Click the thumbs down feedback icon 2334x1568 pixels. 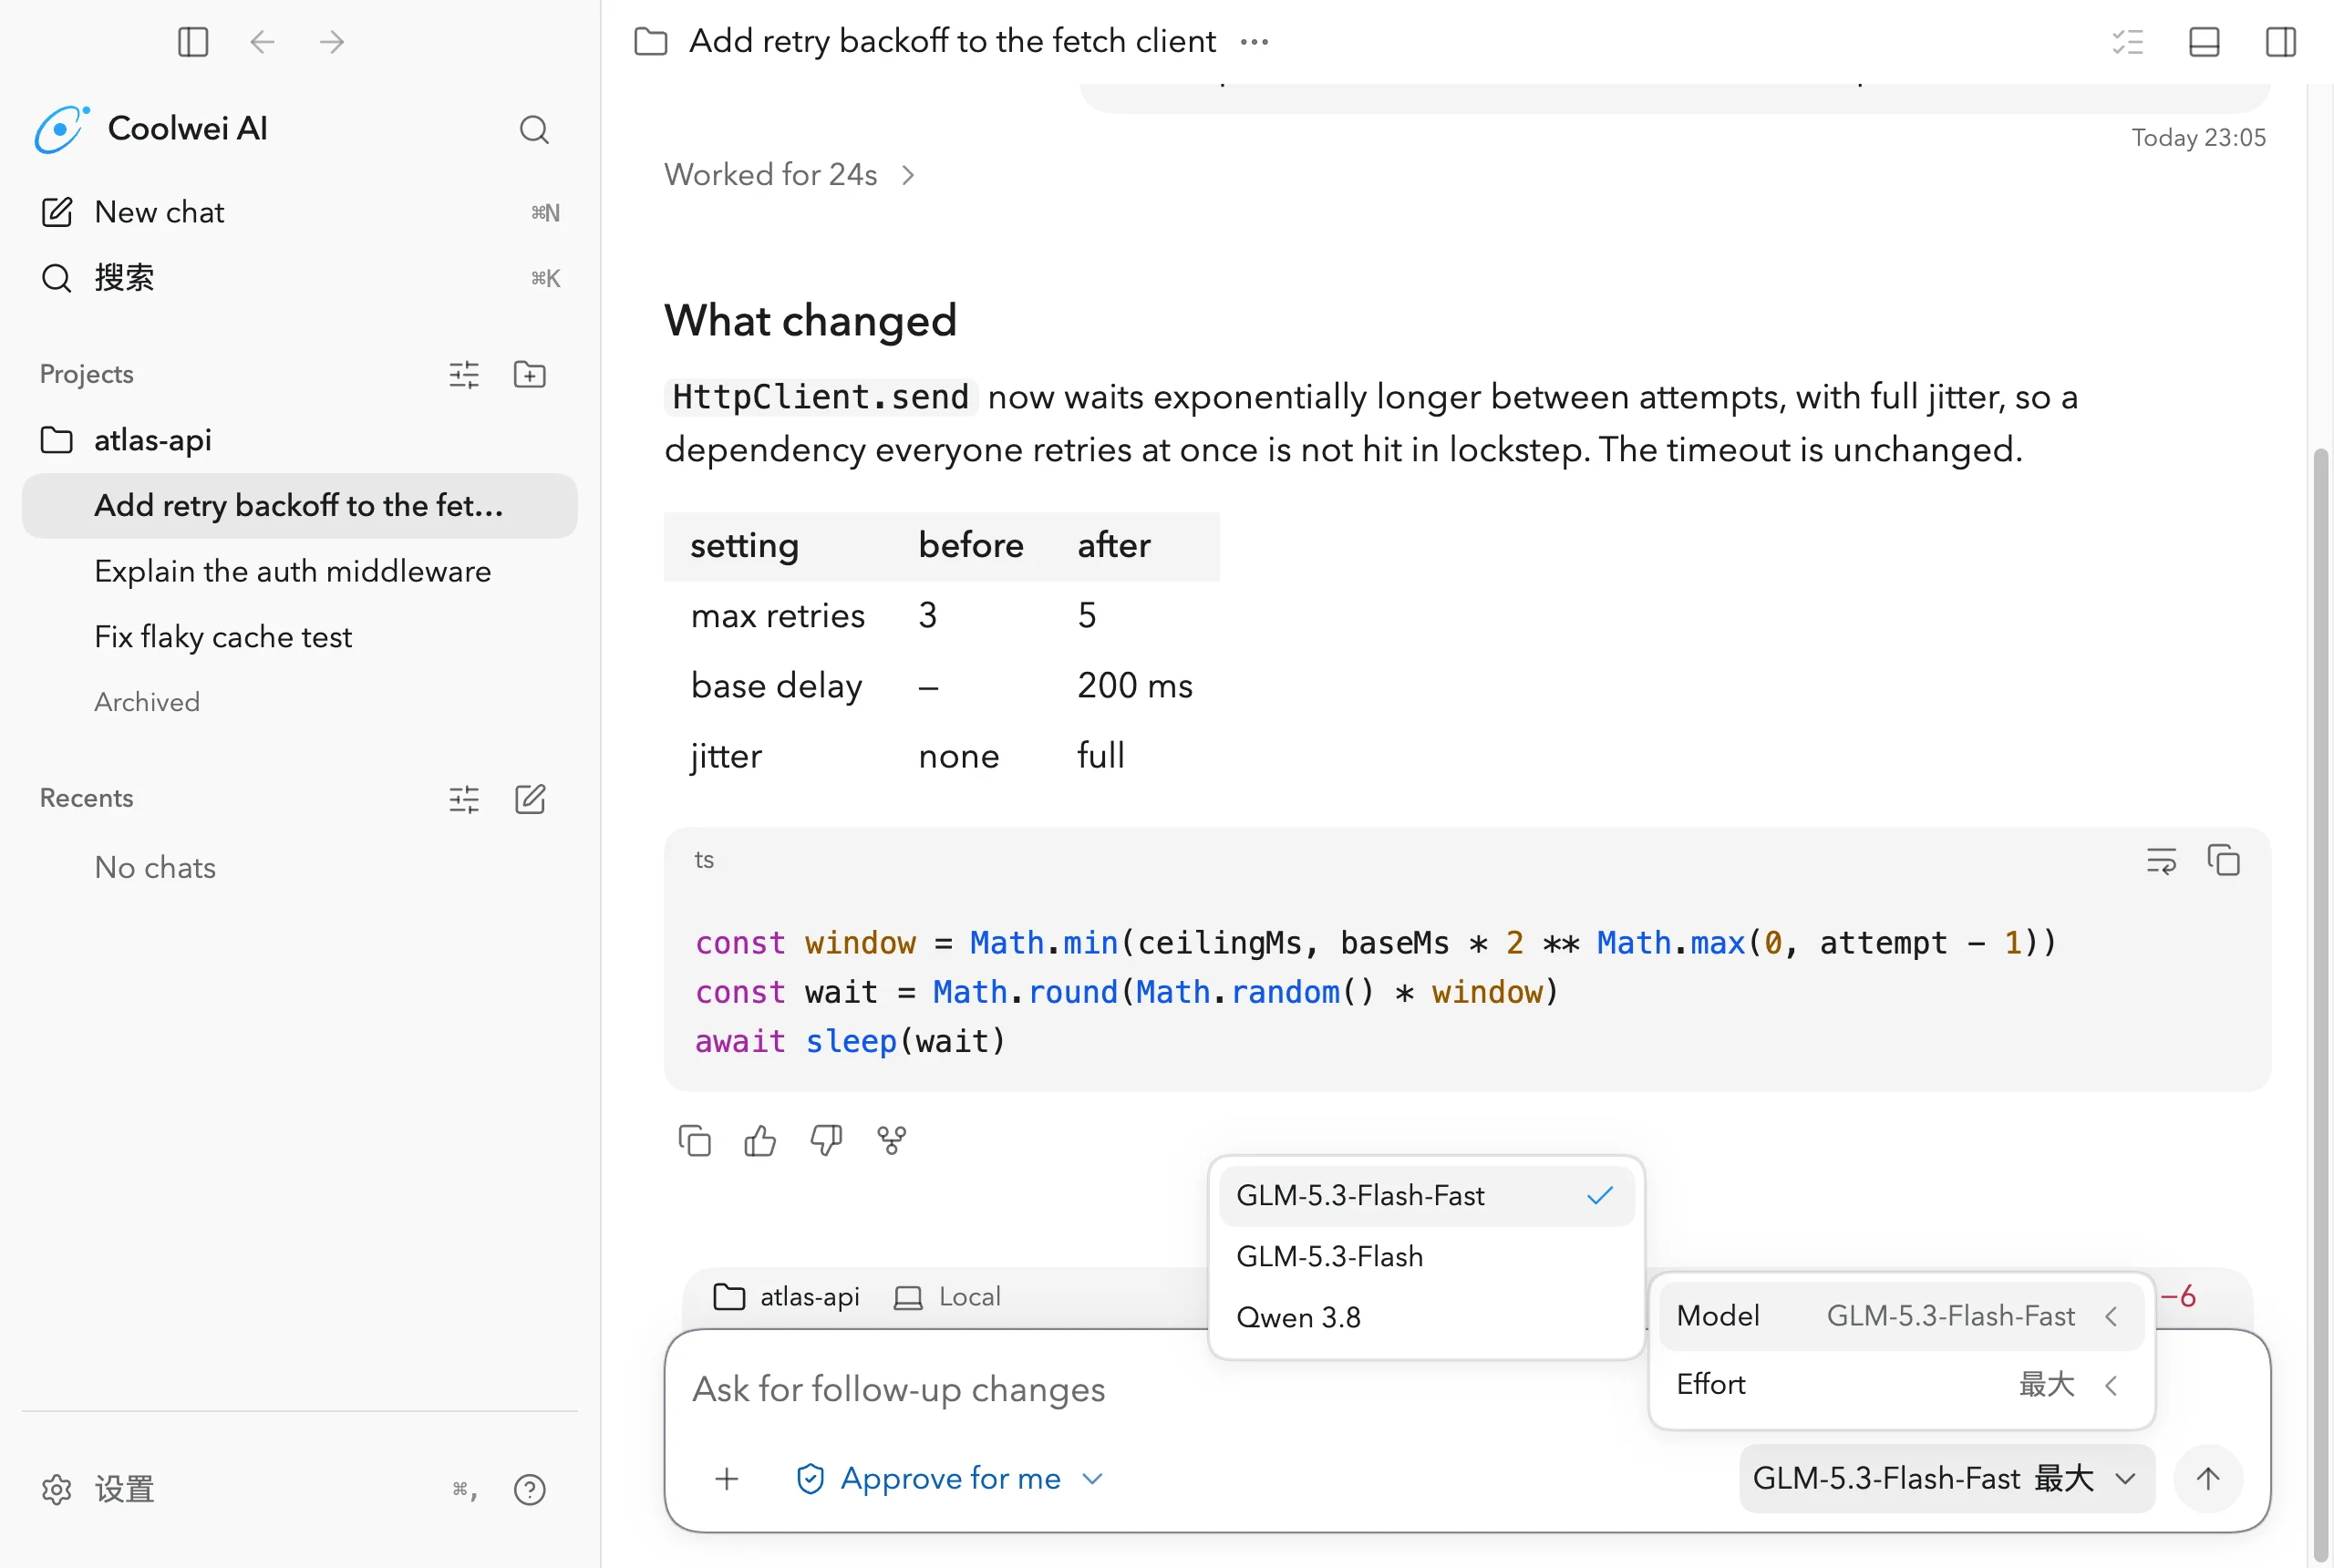click(x=826, y=1140)
